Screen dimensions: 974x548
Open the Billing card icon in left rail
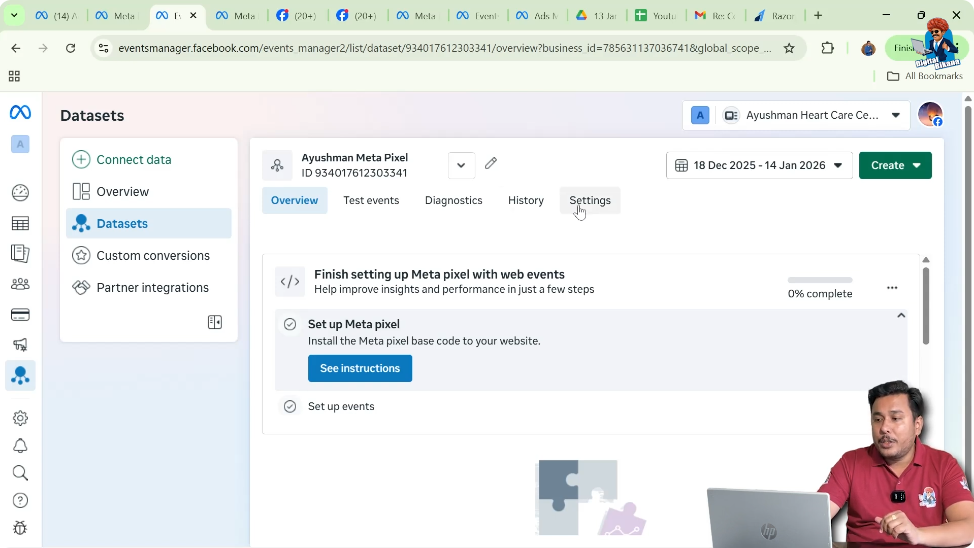point(20,315)
